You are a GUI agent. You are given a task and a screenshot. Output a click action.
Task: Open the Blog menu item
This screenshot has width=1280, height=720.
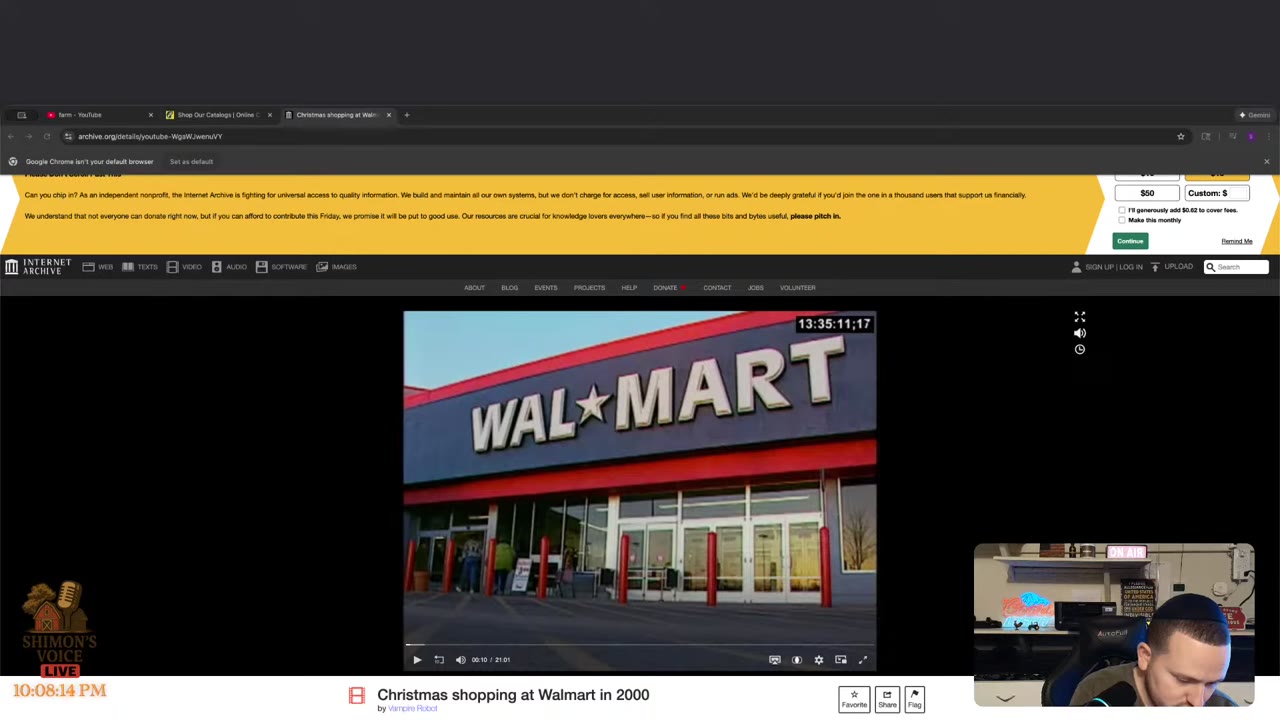click(509, 288)
